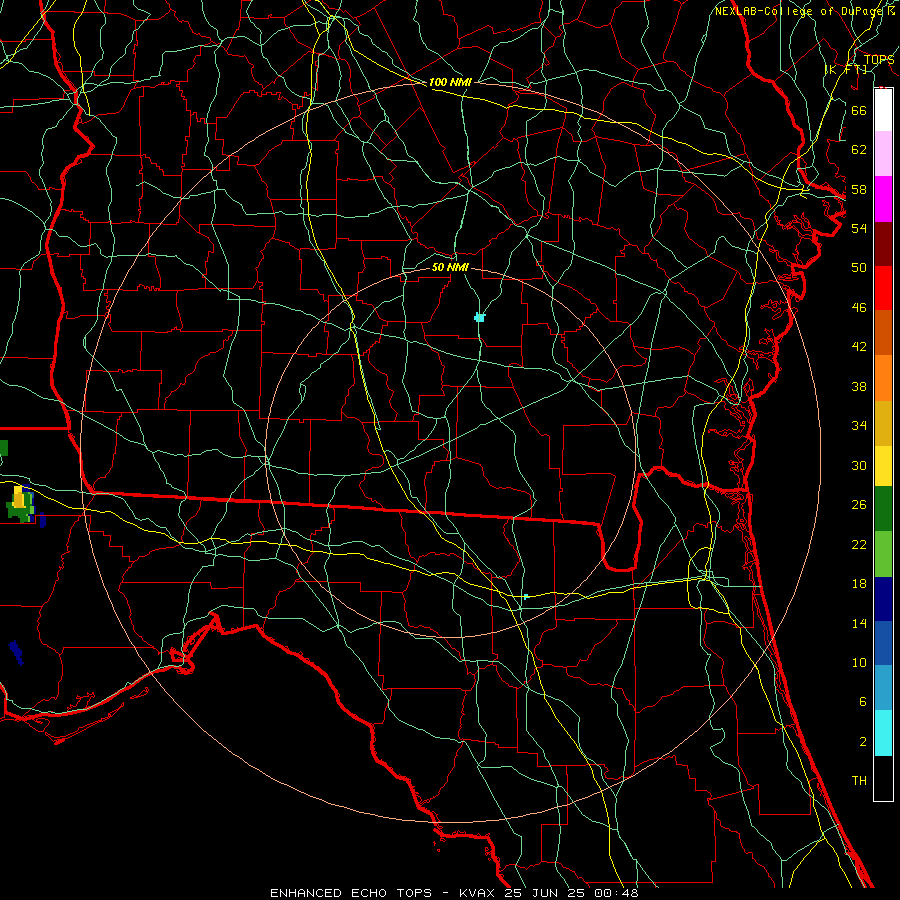Image resolution: width=900 pixels, height=900 pixels.
Task: Click the legend value 66
Action: pos(859,110)
